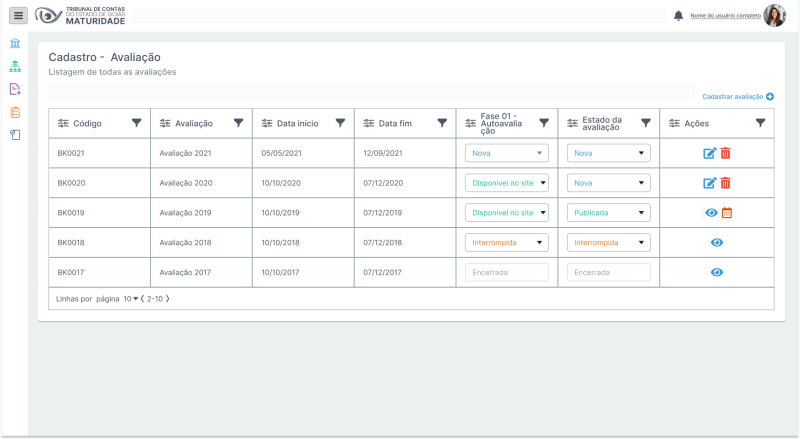The image size is (800, 439).
Task: Open Fase 01 dropdown for BK0020
Action: pos(507,183)
